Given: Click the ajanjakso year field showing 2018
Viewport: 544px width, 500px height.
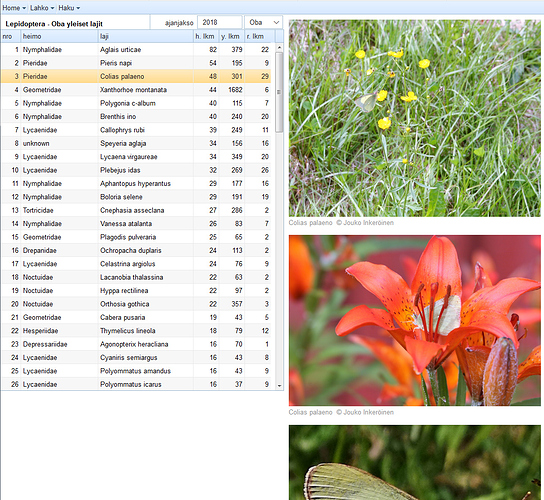Looking at the screenshot, I should (220, 22).
